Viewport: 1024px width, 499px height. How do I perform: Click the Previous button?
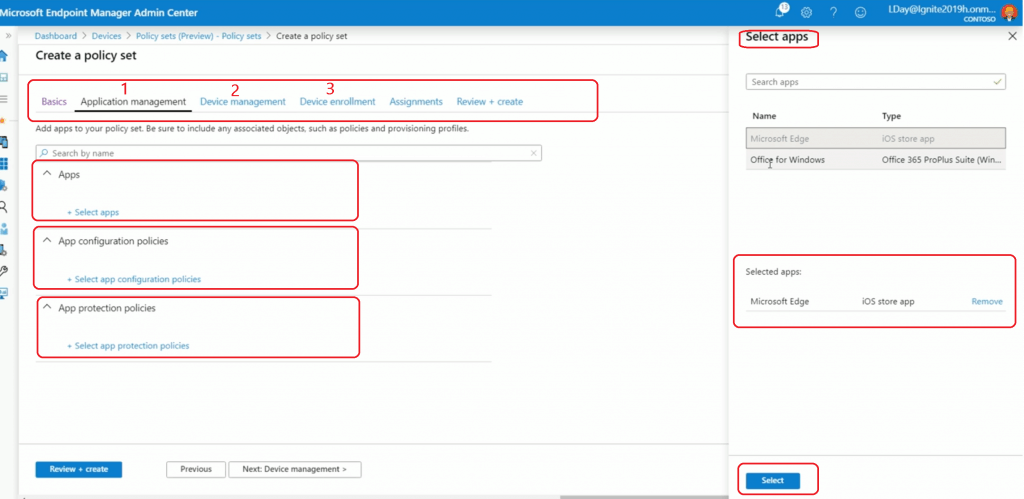(x=196, y=469)
